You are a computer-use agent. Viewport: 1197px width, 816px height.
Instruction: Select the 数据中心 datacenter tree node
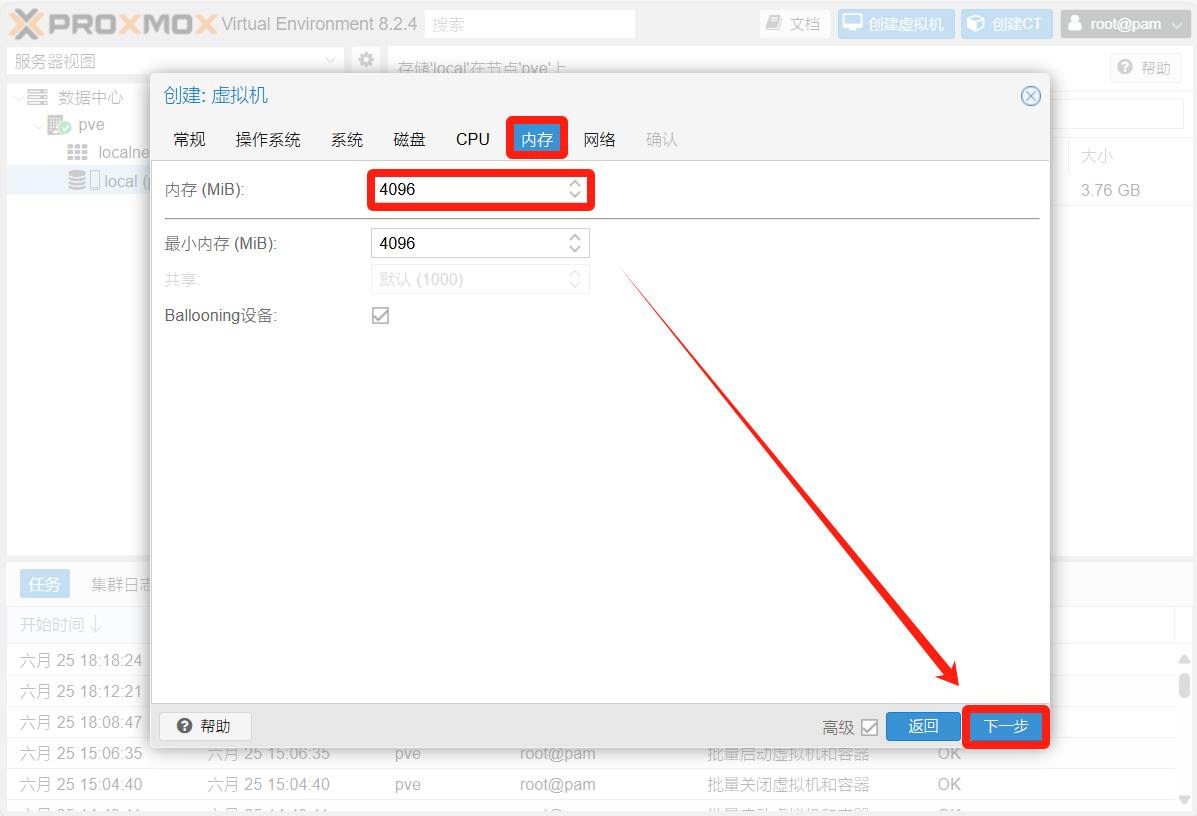(90, 97)
